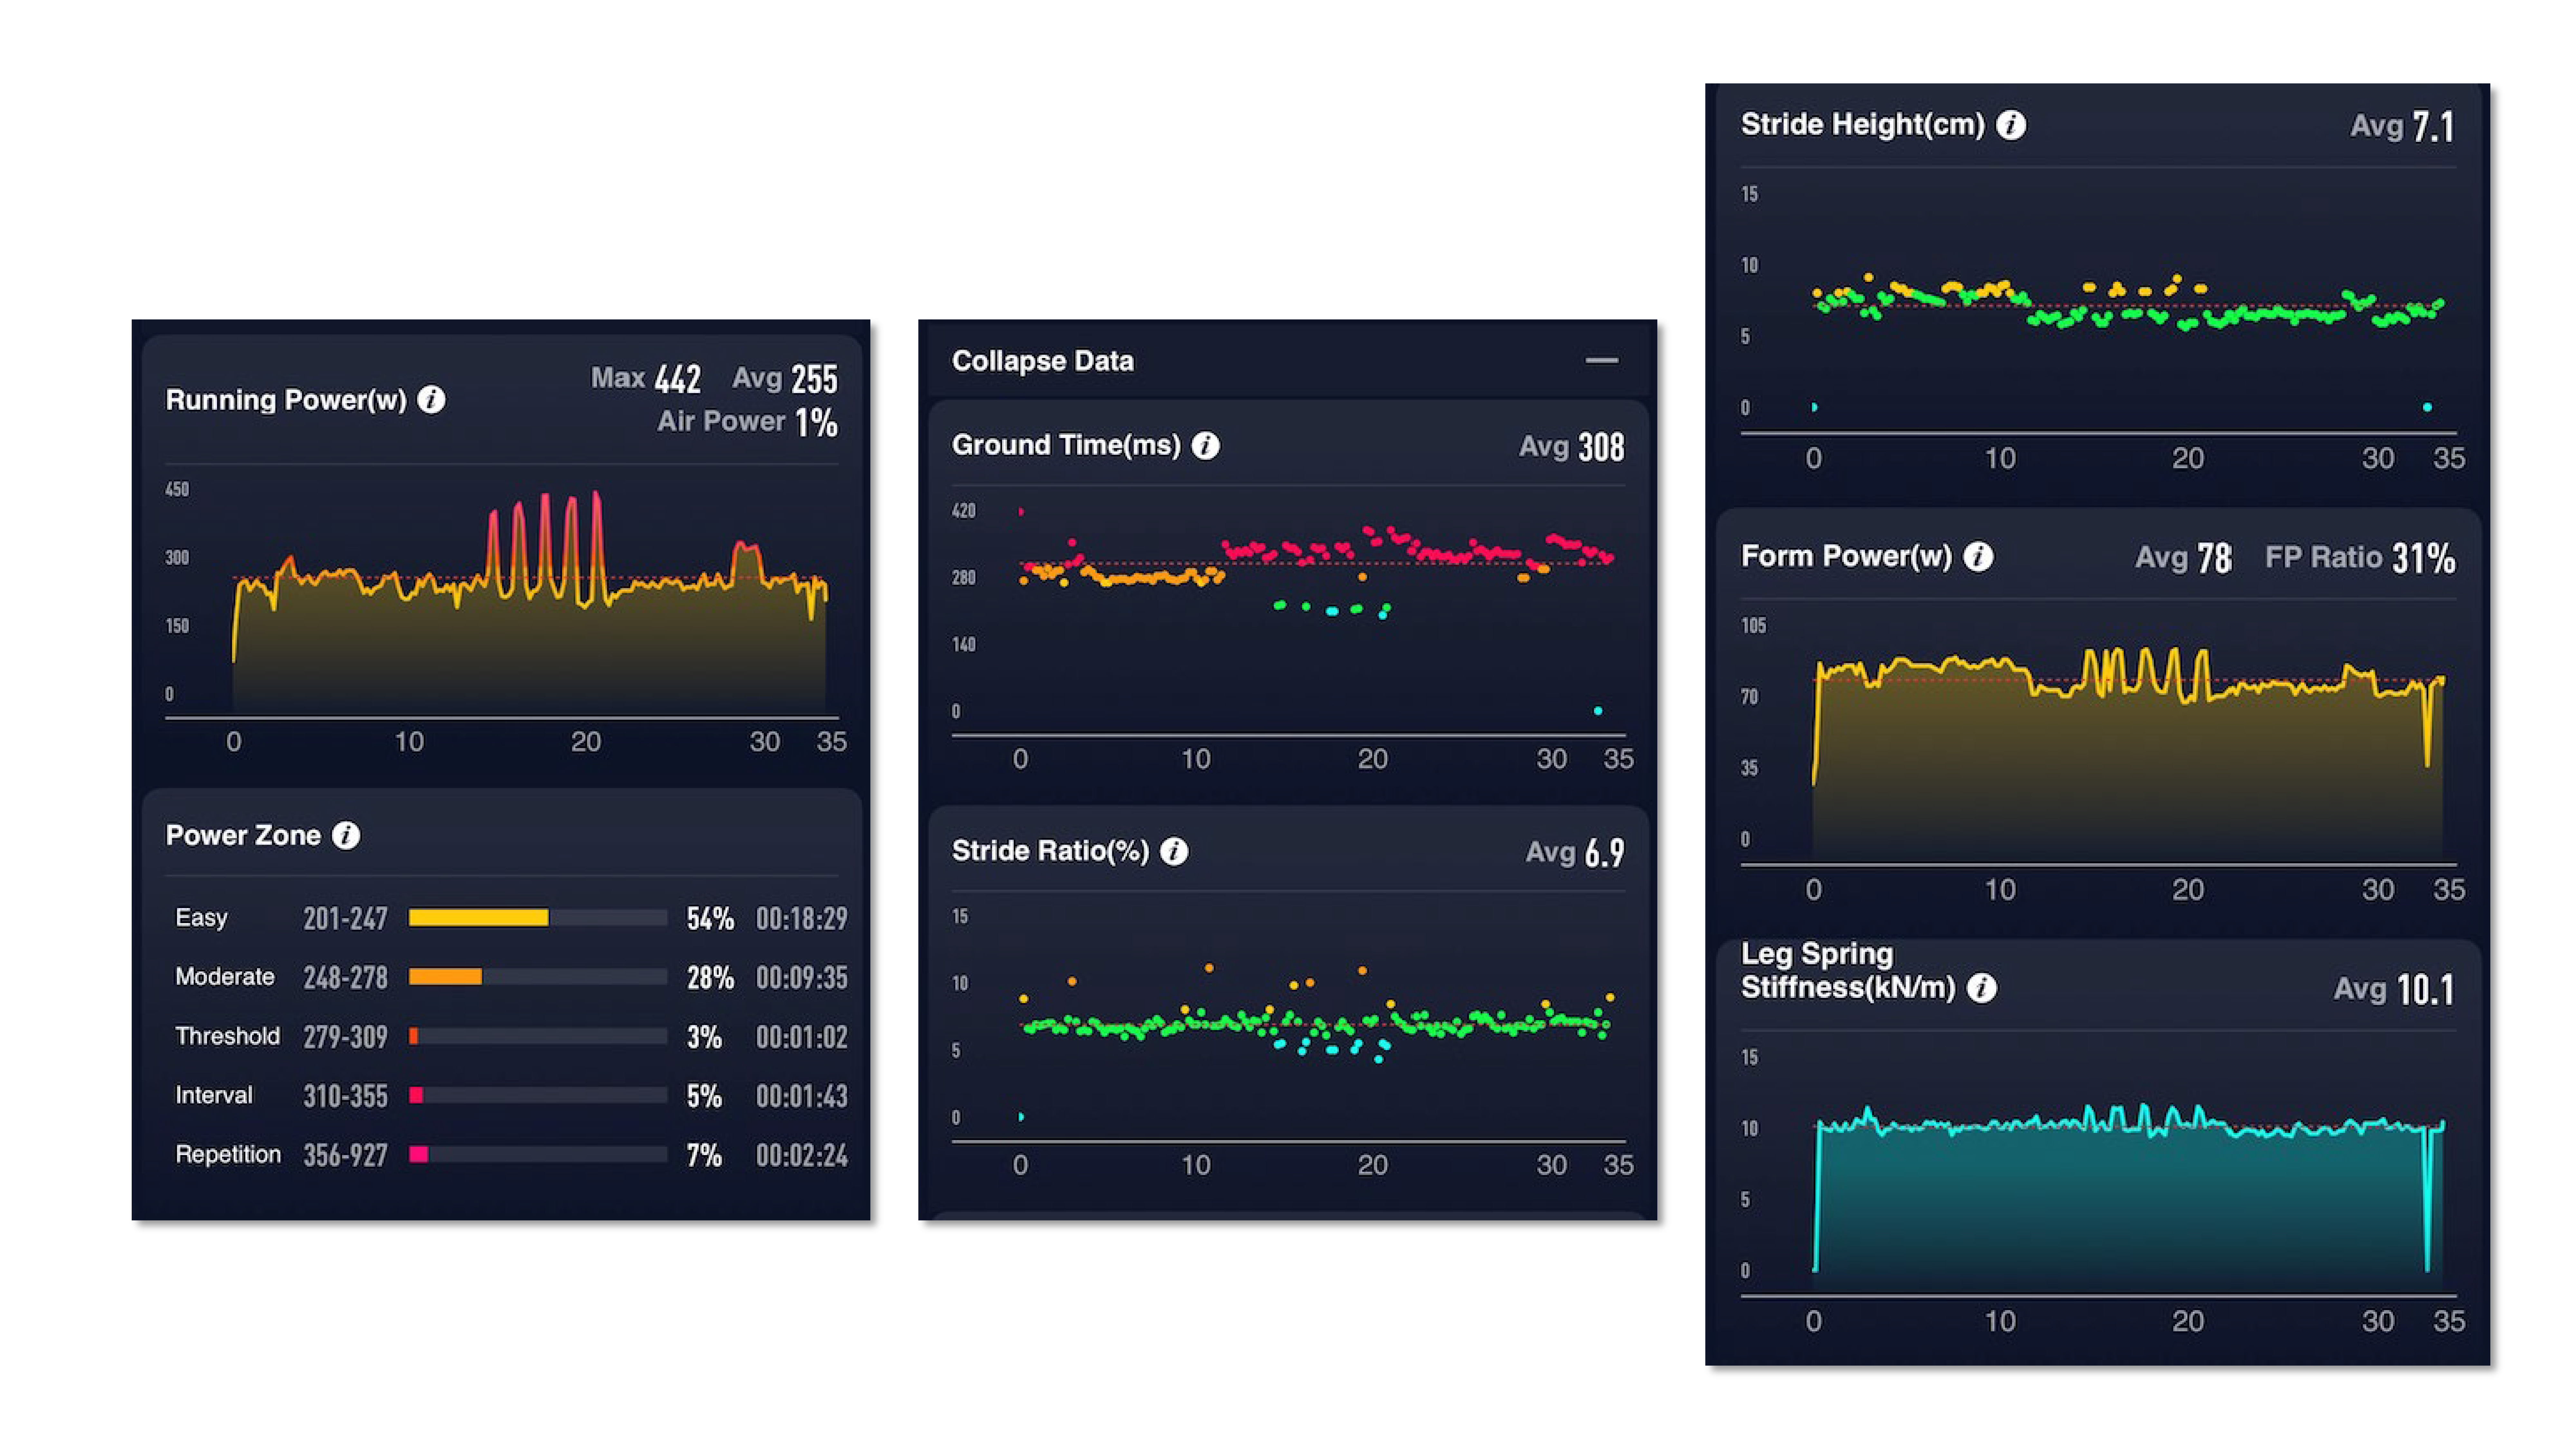Open the Form Power info icon
The image size is (2576, 1449).
[1978, 557]
